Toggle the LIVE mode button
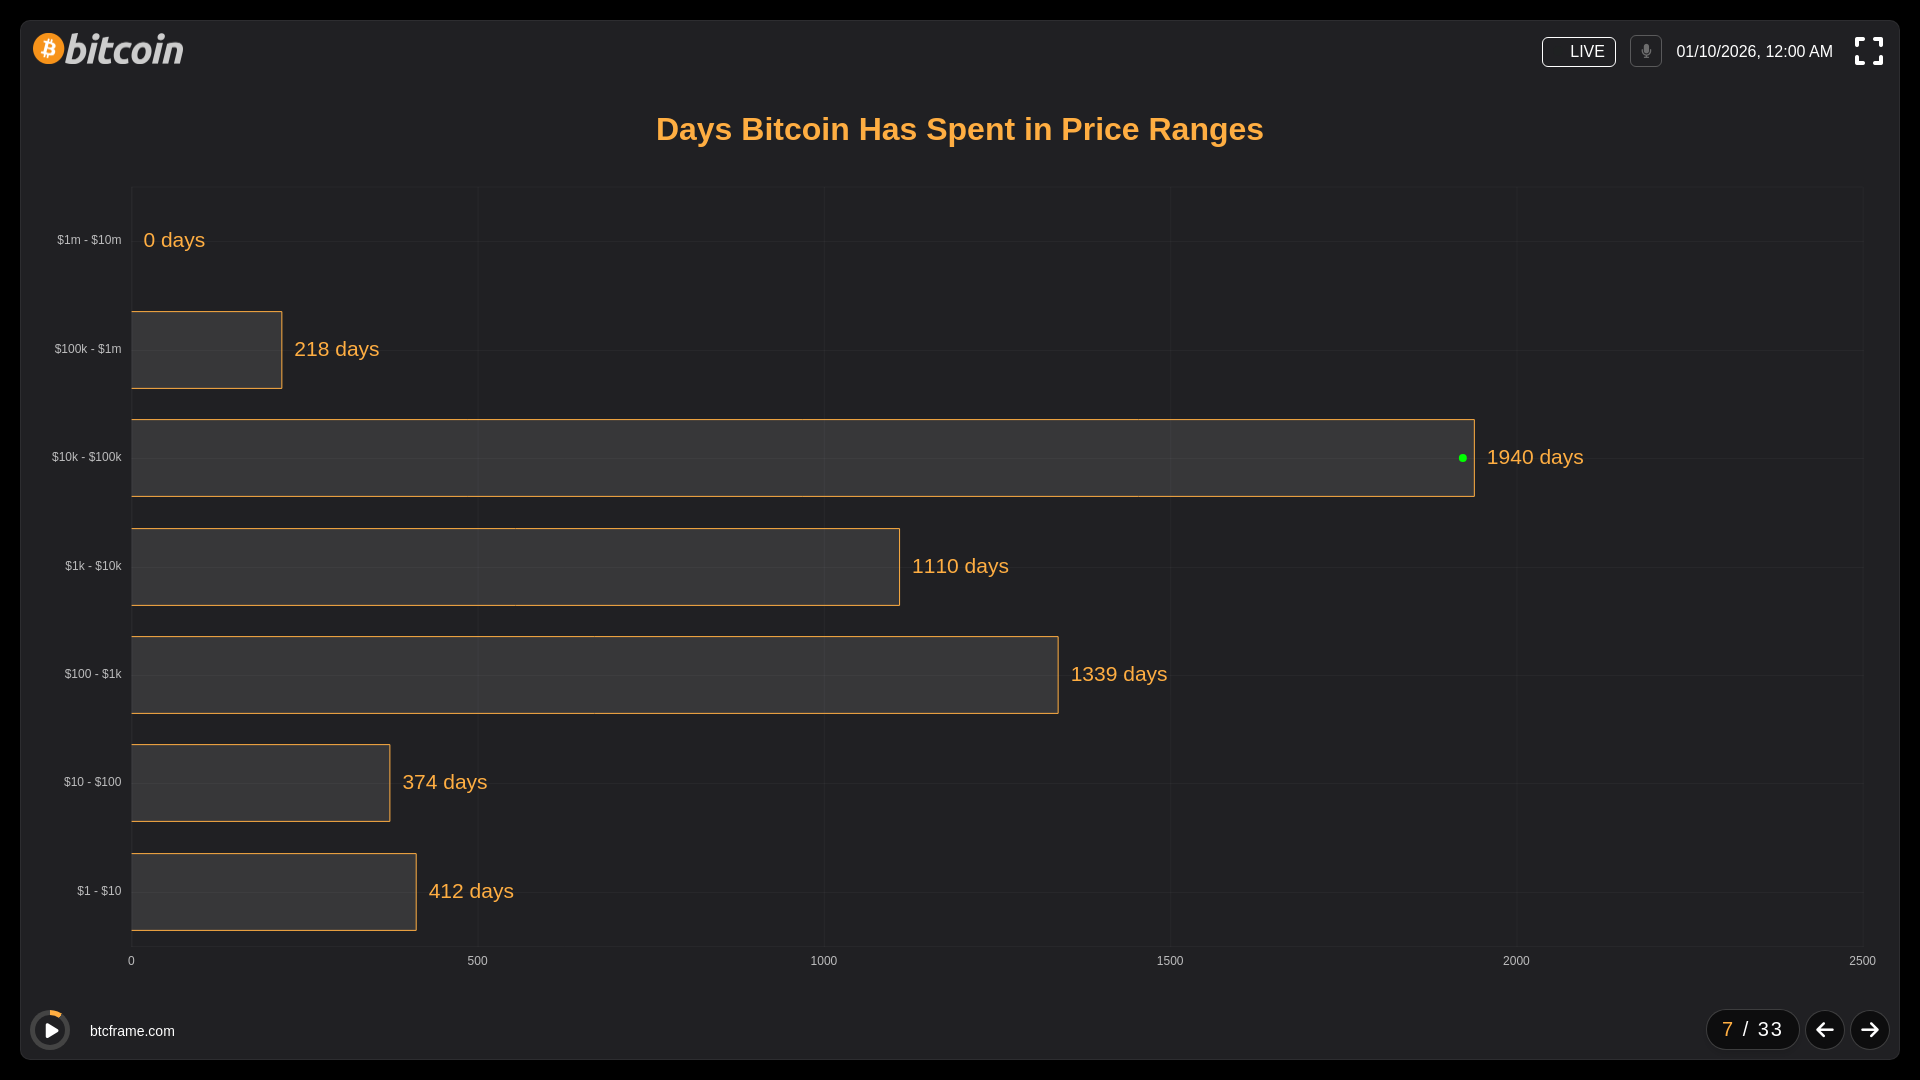The width and height of the screenshot is (1920, 1080). 1578,52
